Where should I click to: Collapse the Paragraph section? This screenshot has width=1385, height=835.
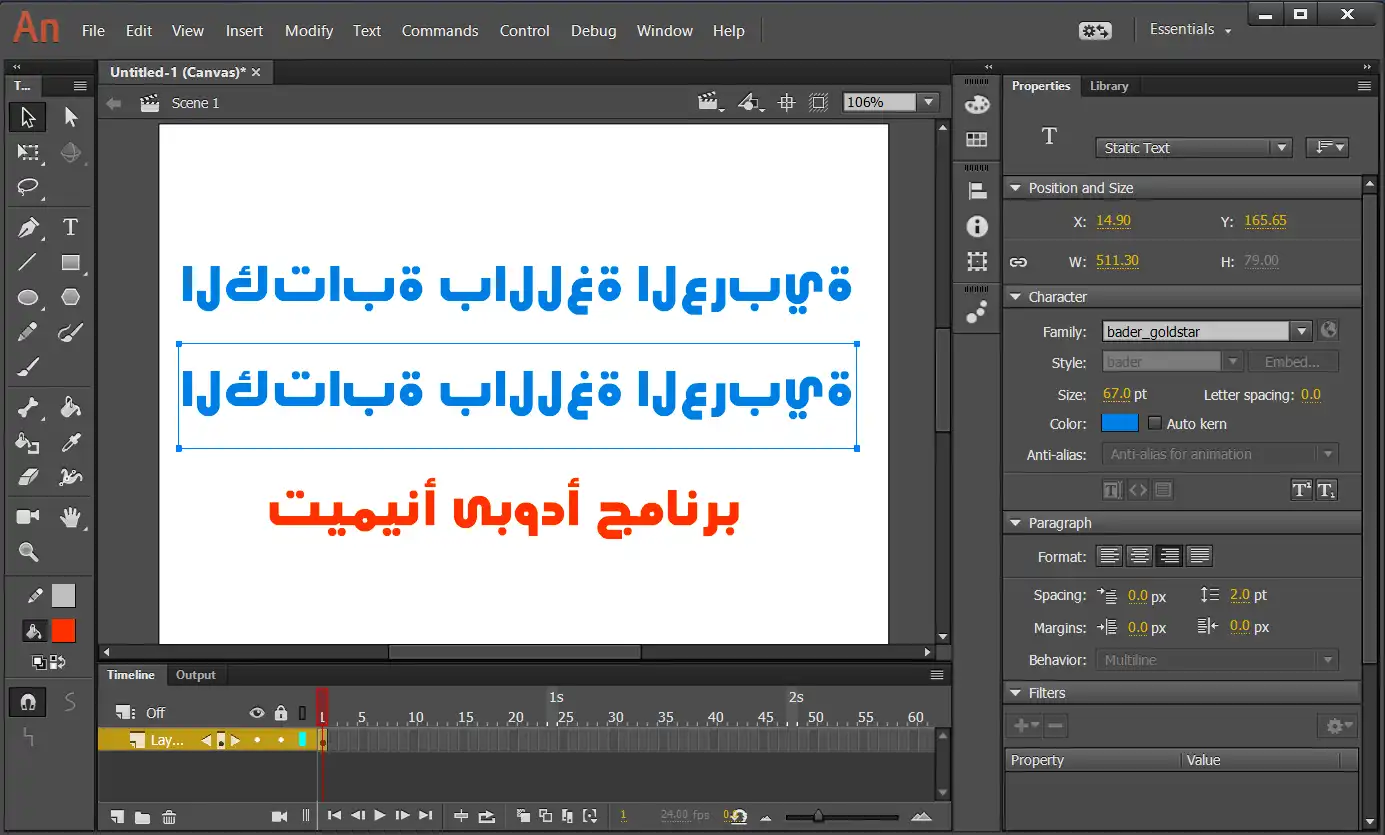pyautogui.click(x=1016, y=523)
